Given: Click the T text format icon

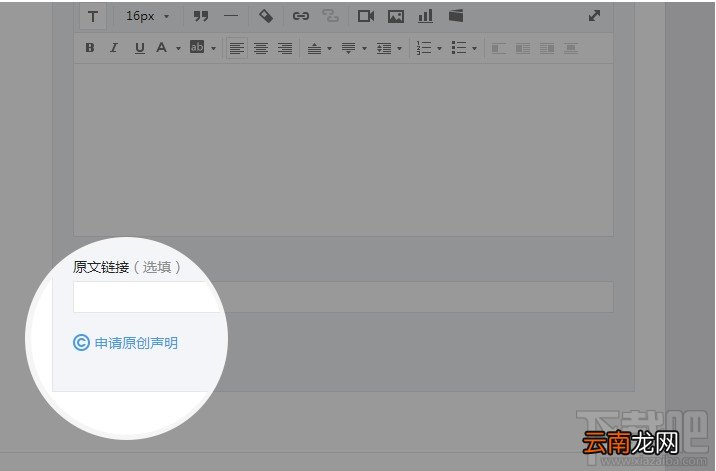Looking at the screenshot, I should 93,17.
